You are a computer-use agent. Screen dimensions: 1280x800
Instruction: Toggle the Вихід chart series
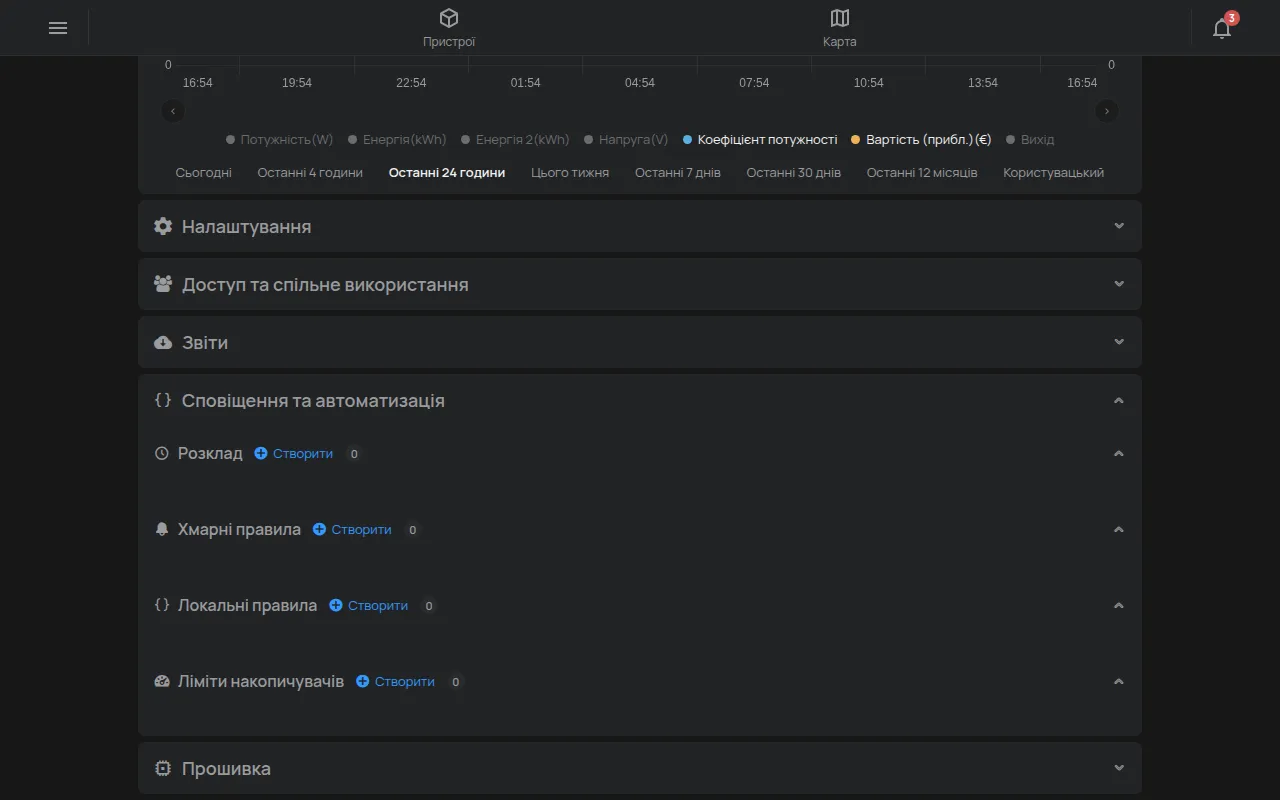(x=1030, y=140)
